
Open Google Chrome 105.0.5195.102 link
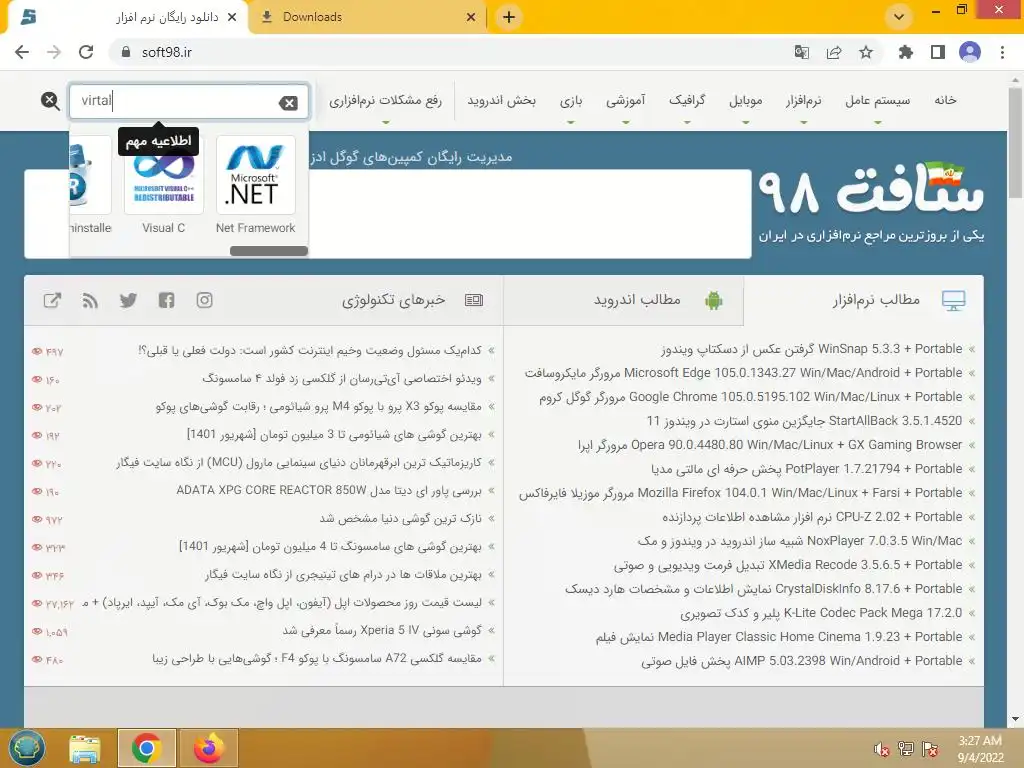750,397
